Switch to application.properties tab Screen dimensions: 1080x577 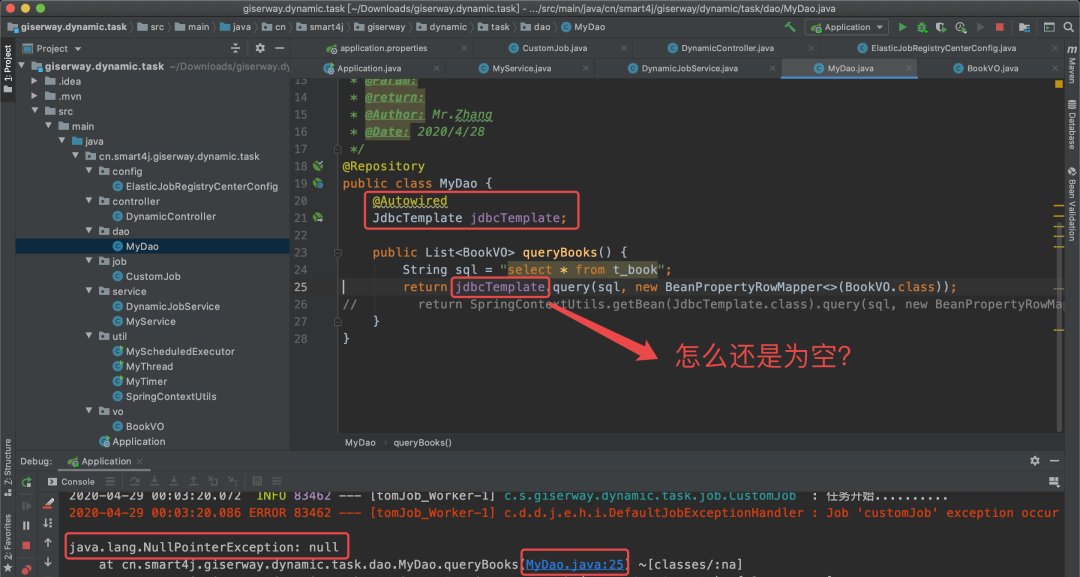[x=383, y=48]
